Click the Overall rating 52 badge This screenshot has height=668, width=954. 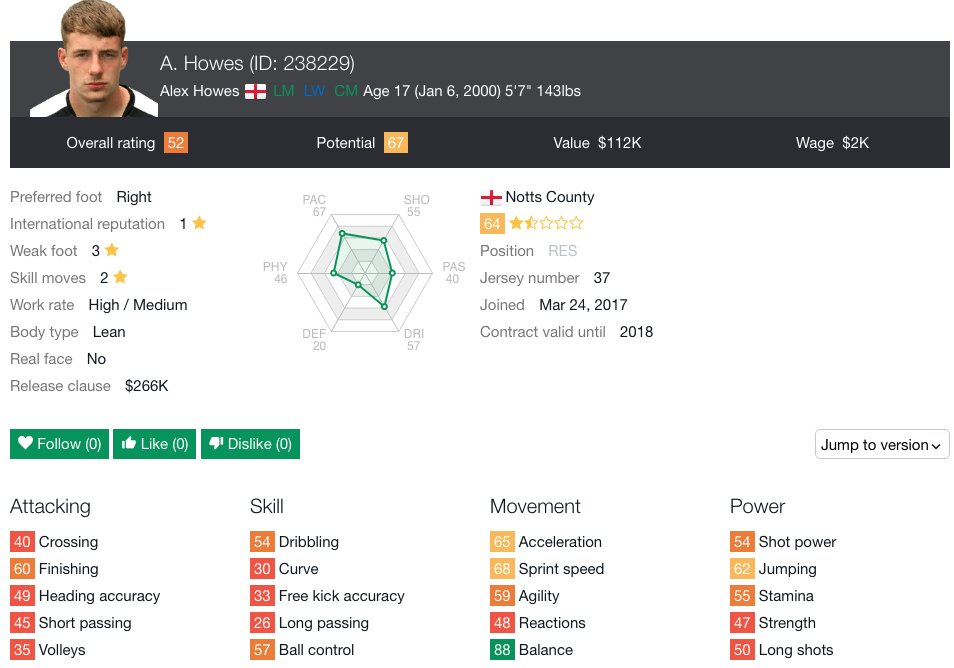(x=176, y=143)
